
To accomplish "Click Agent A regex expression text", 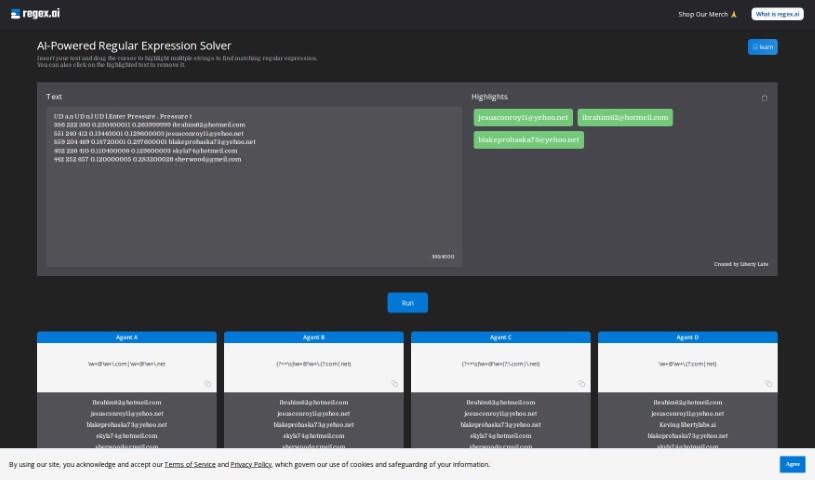I will tap(126, 364).
